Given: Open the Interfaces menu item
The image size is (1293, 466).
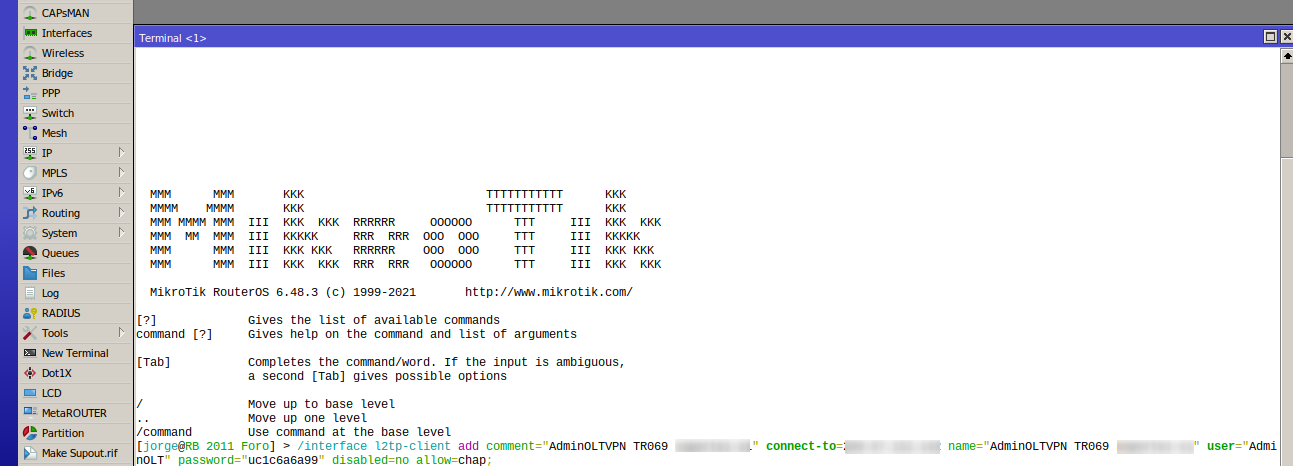Looking at the screenshot, I should (66, 33).
